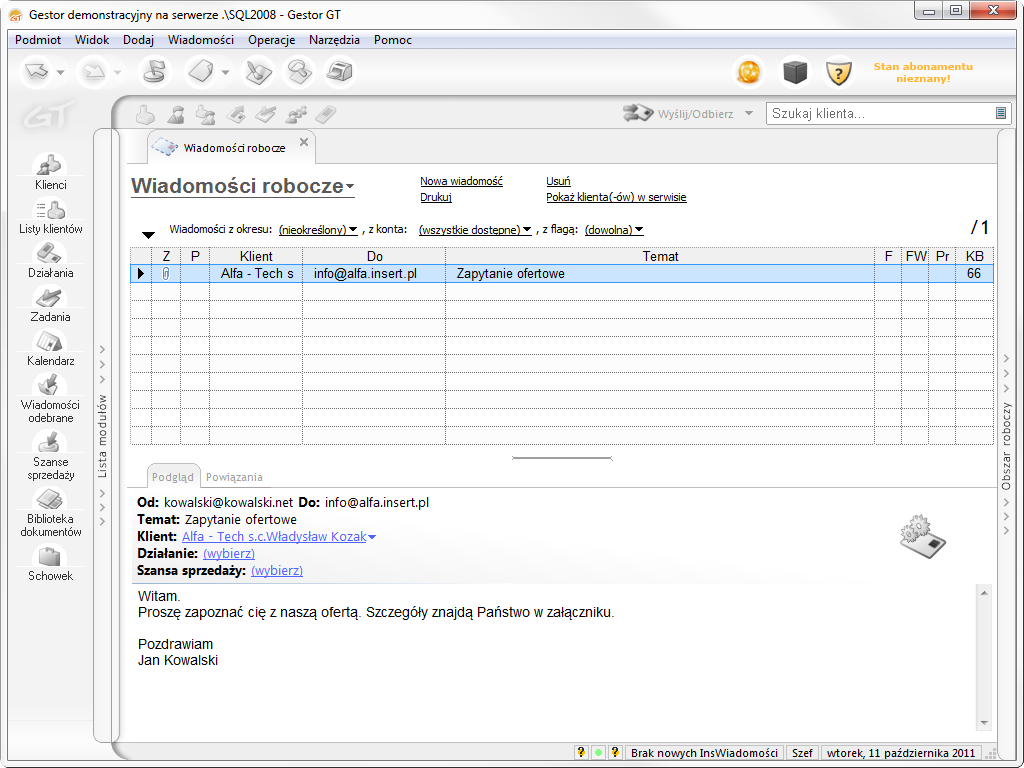Open the Schowek module
This screenshot has height=768, width=1024.
[x=50, y=563]
